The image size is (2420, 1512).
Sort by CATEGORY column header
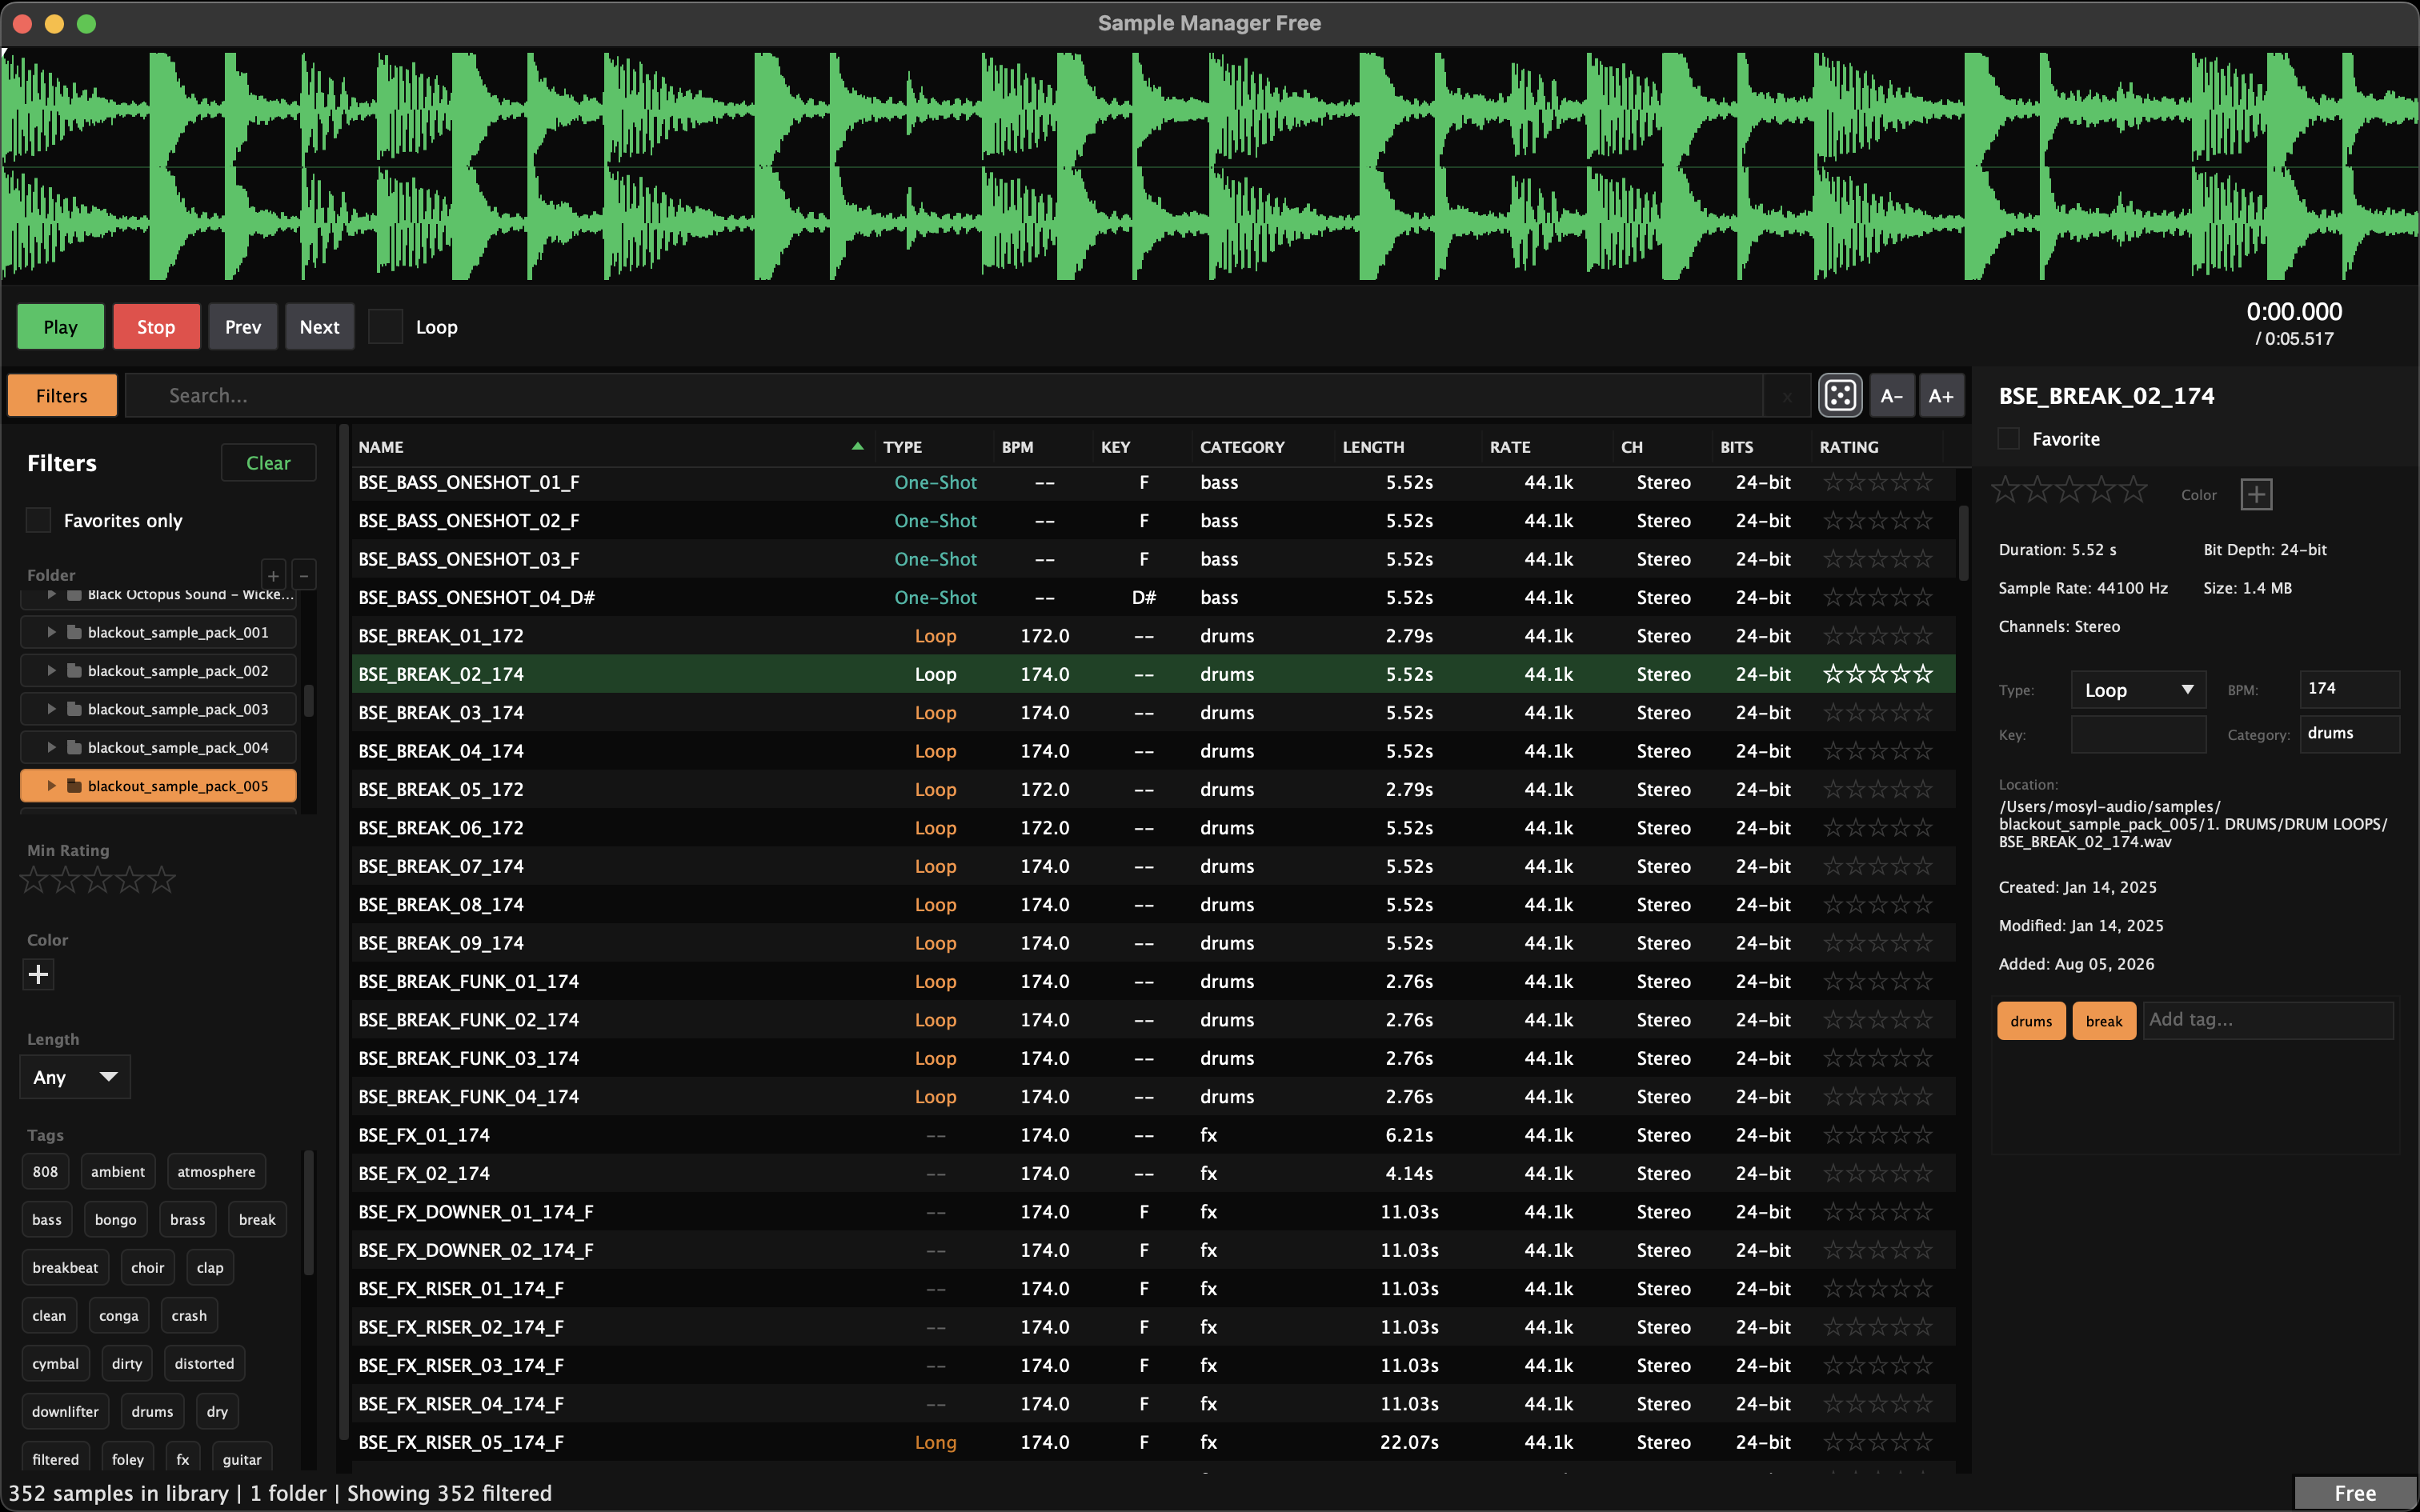click(1242, 447)
